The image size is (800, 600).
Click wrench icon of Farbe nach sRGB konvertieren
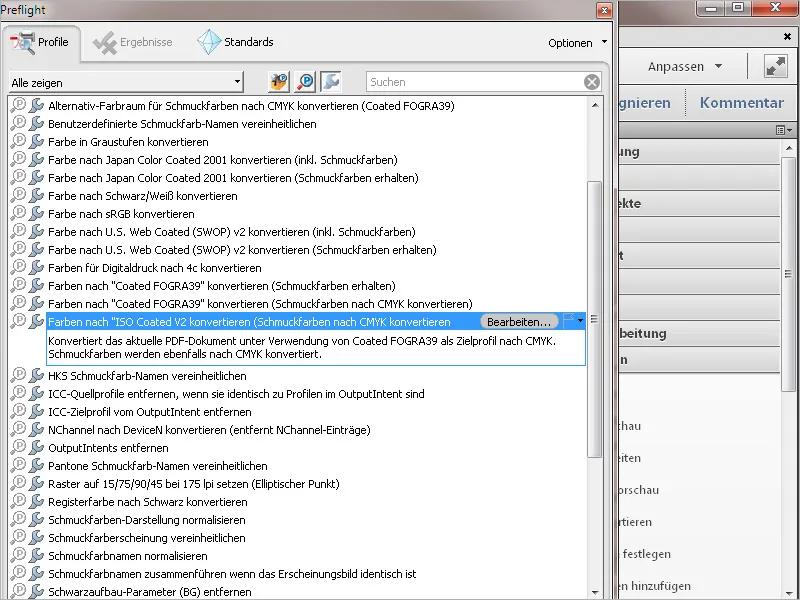coord(36,213)
